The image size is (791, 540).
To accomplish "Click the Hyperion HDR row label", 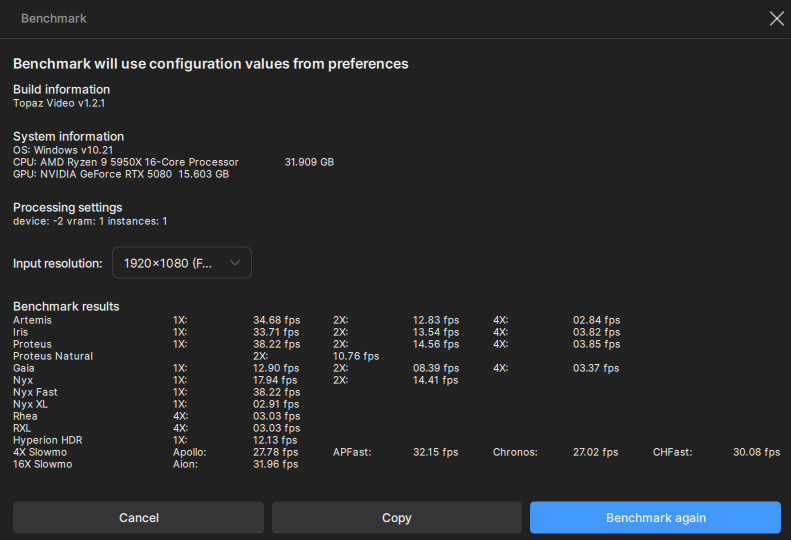I will tap(49, 440).
